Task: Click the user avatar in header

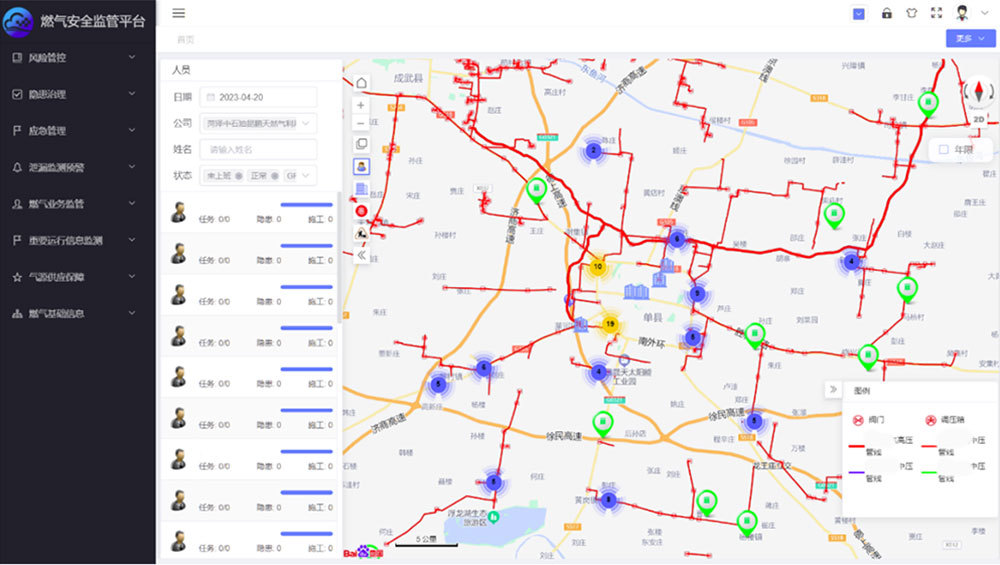Action: coord(962,13)
